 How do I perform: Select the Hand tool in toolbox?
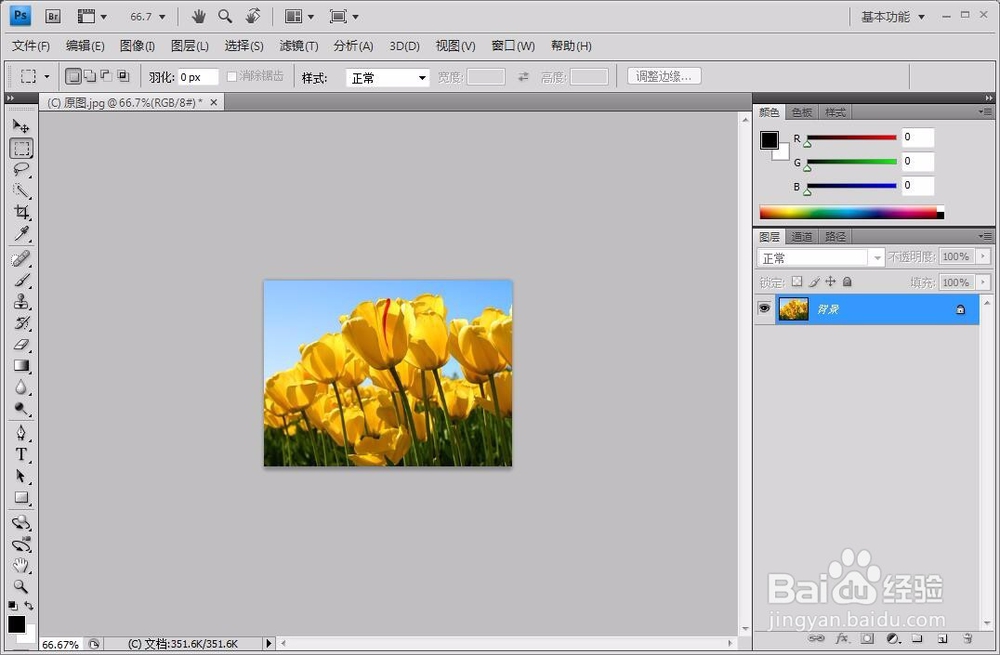(x=21, y=565)
